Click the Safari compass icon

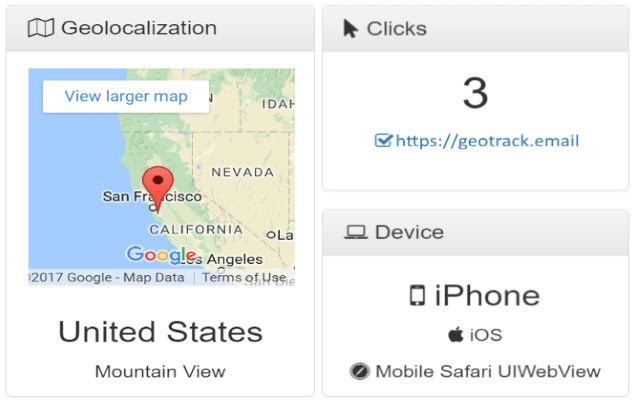[360, 371]
